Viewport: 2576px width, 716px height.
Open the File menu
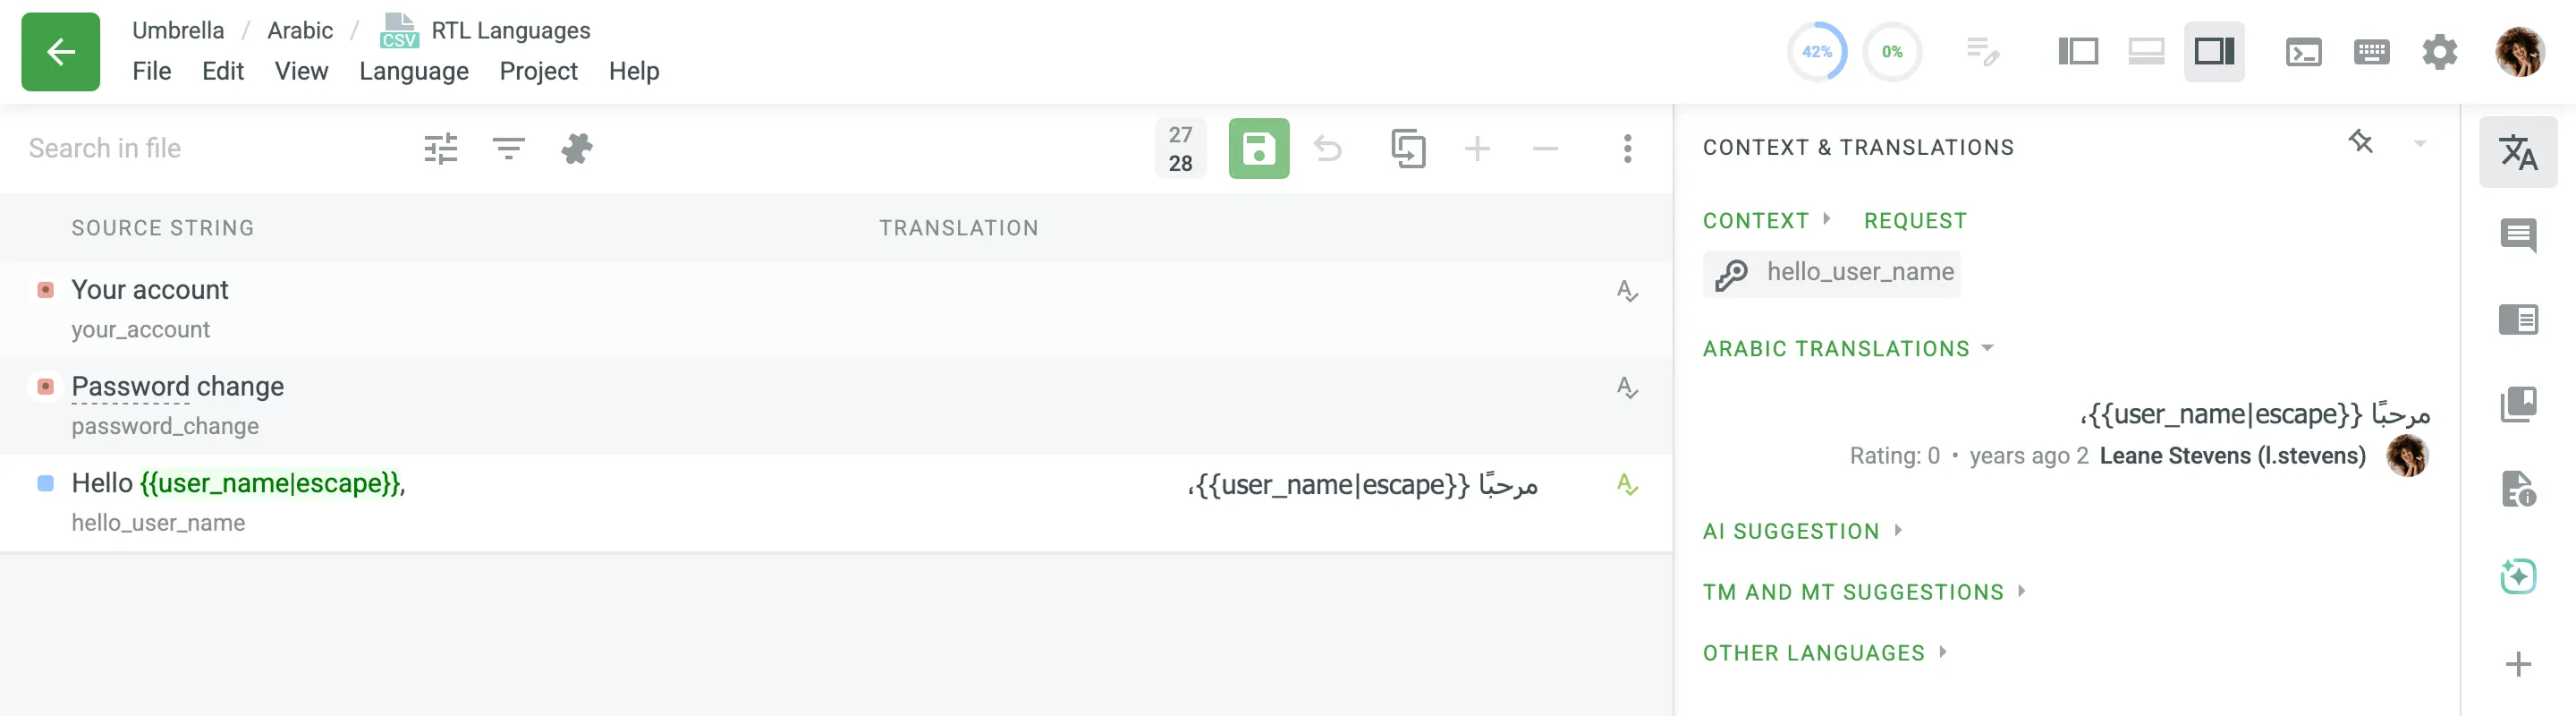152,71
